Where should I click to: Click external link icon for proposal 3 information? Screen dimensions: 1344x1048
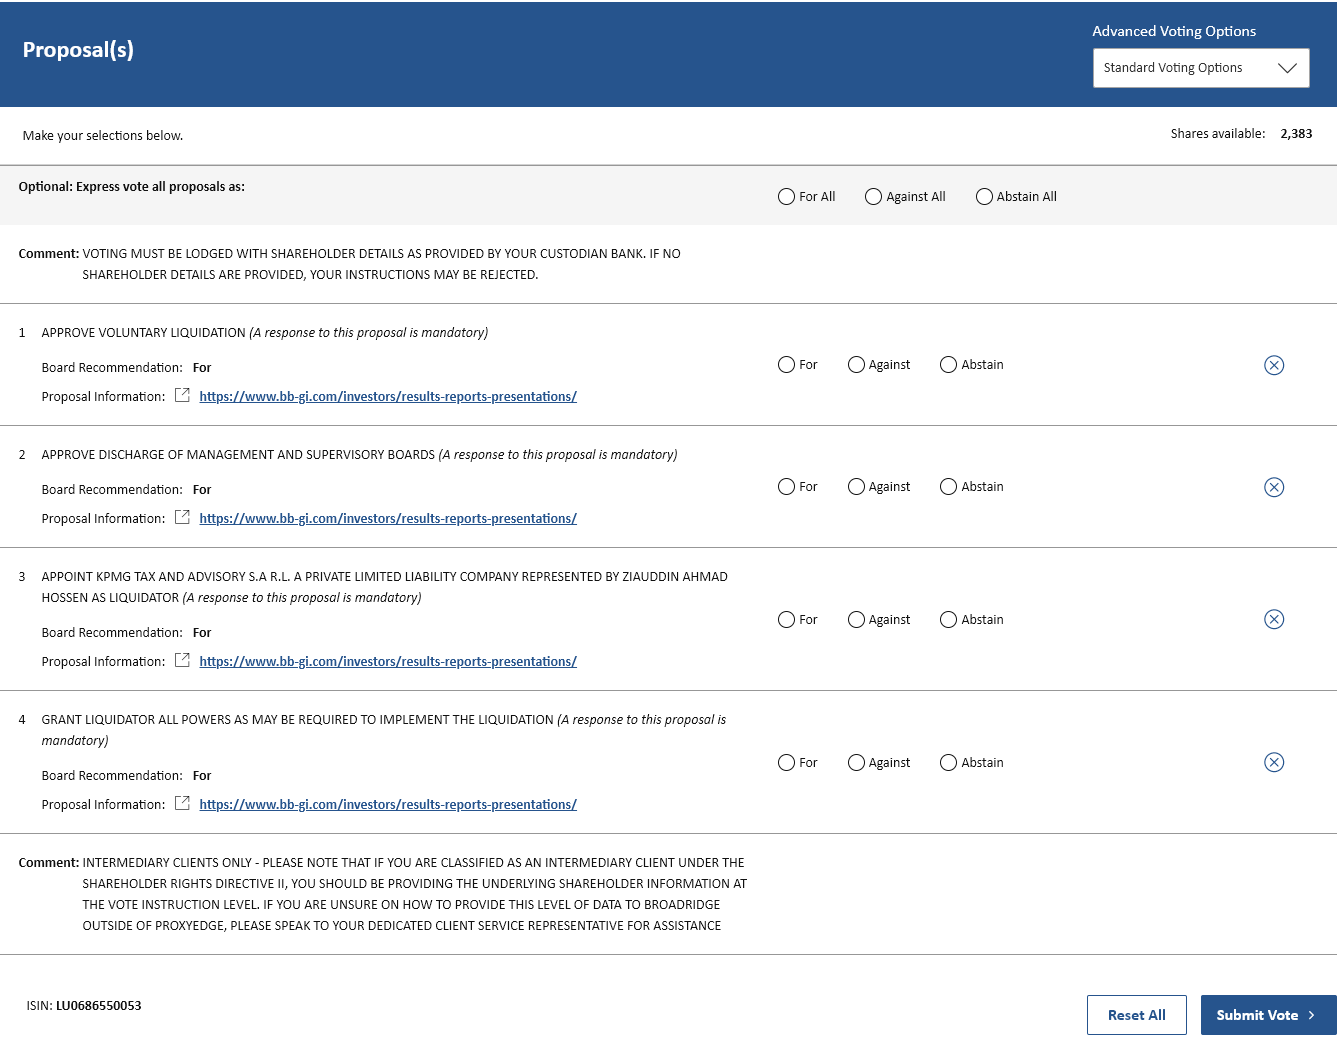[182, 660]
